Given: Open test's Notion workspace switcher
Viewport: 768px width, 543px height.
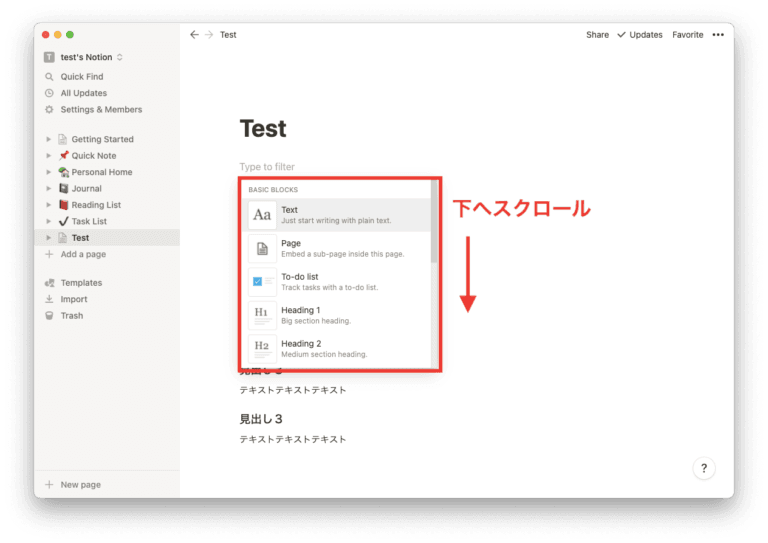Looking at the screenshot, I should pos(85,57).
